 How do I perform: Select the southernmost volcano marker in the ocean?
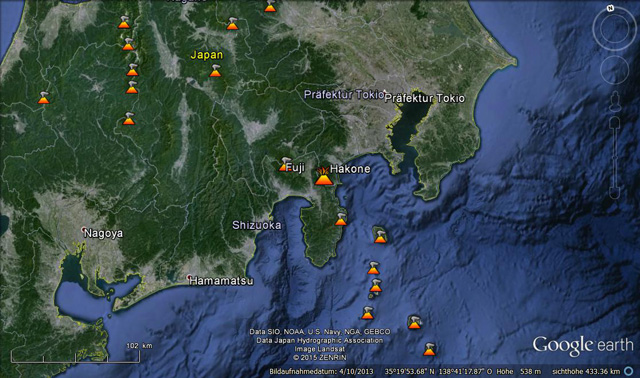(x=429, y=349)
